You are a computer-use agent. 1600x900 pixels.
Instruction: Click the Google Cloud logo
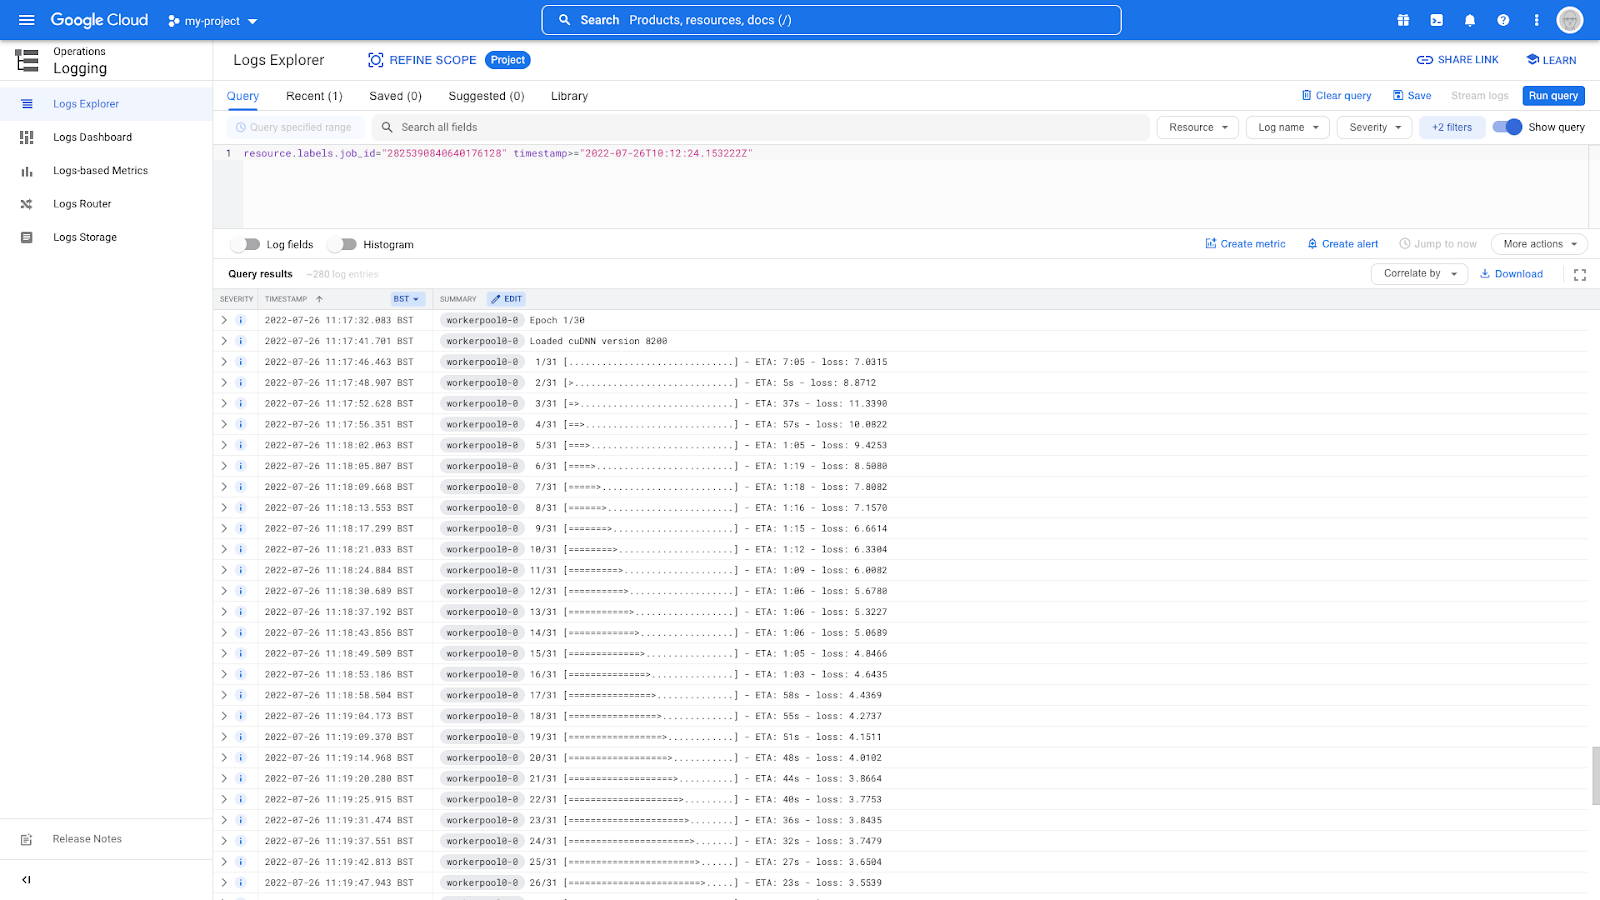(x=99, y=20)
